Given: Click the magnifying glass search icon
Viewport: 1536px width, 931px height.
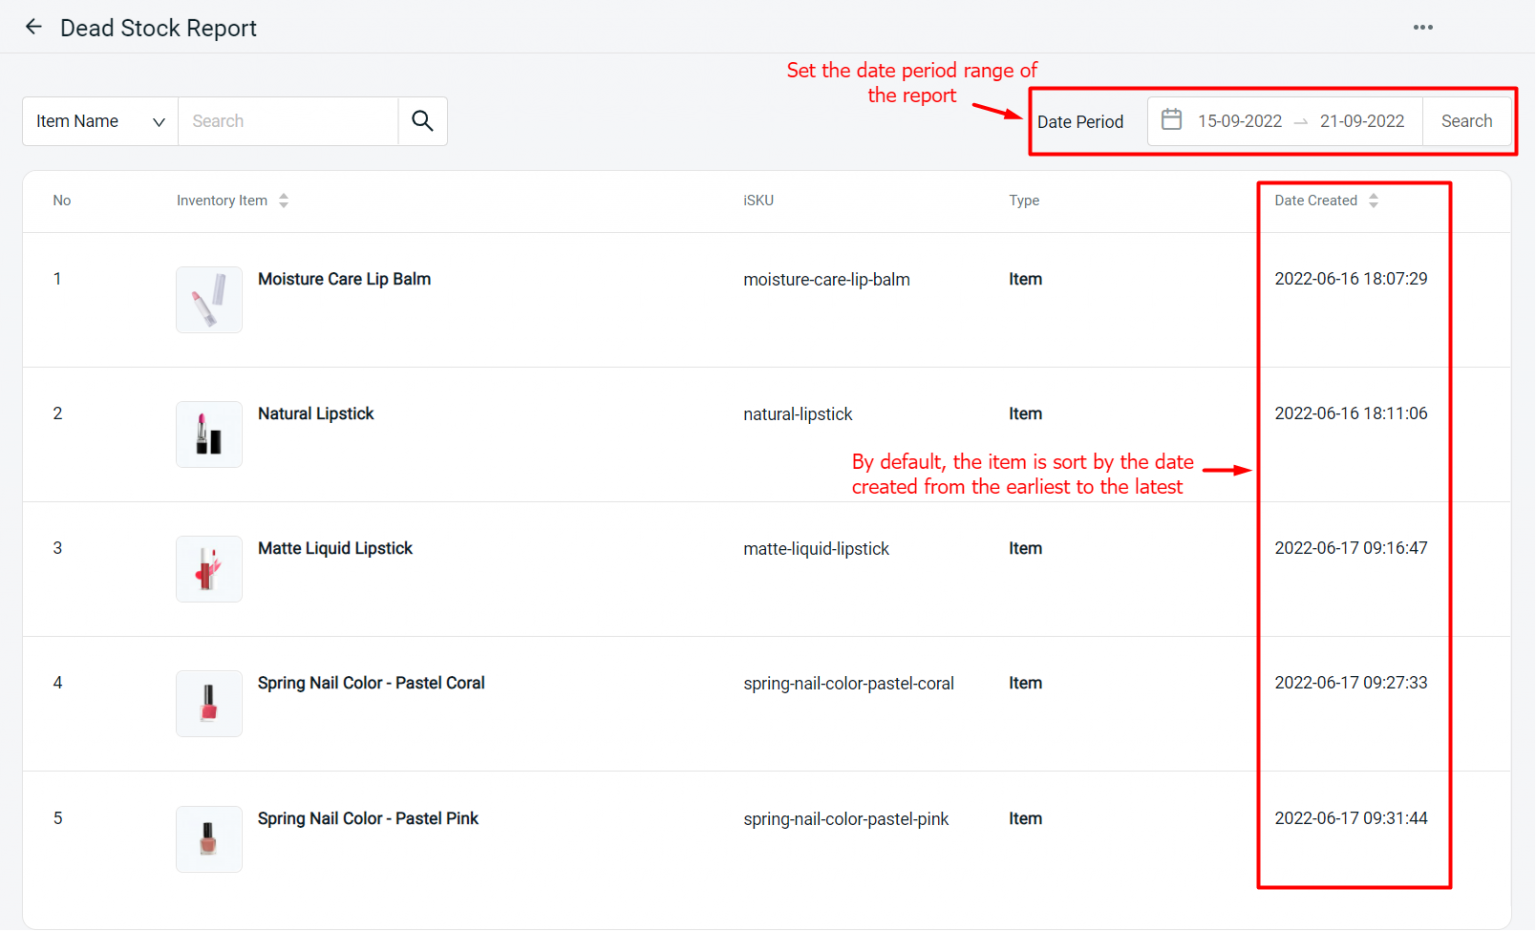Looking at the screenshot, I should point(422,120).
